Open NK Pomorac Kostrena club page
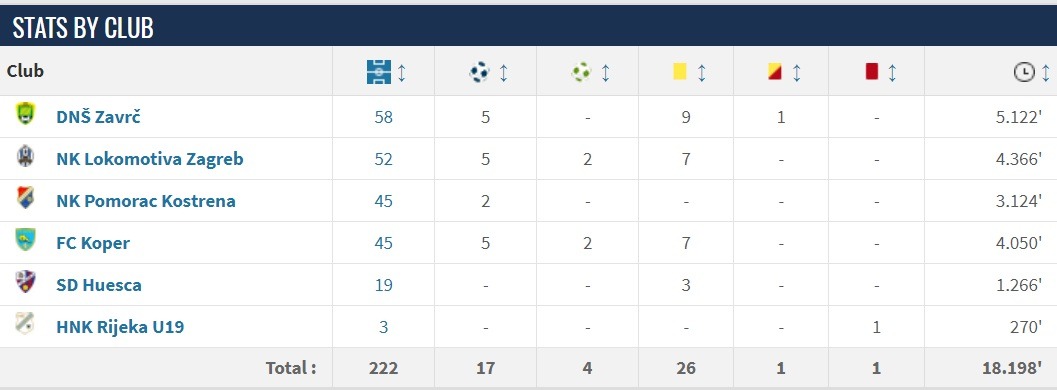 pyautogui.click(x=146, y=201)
